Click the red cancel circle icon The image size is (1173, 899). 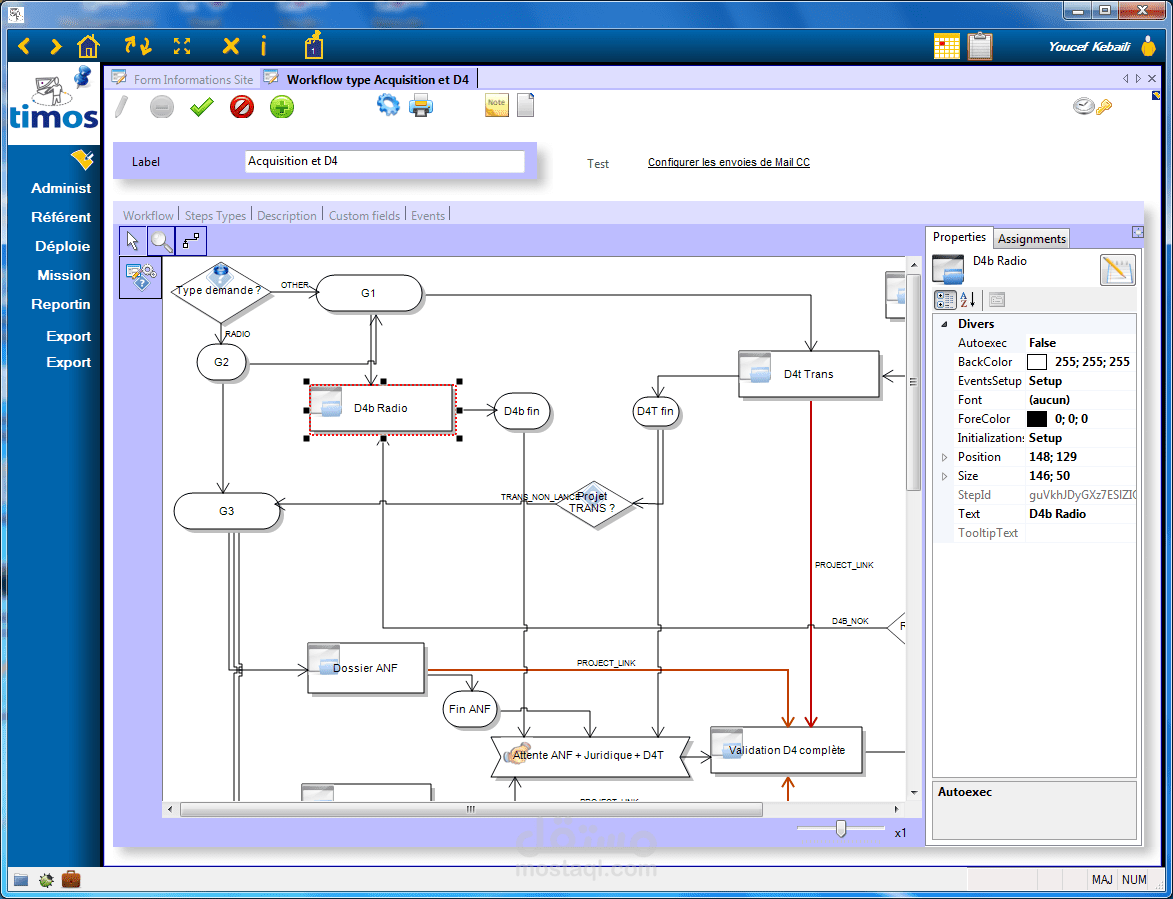242,107
